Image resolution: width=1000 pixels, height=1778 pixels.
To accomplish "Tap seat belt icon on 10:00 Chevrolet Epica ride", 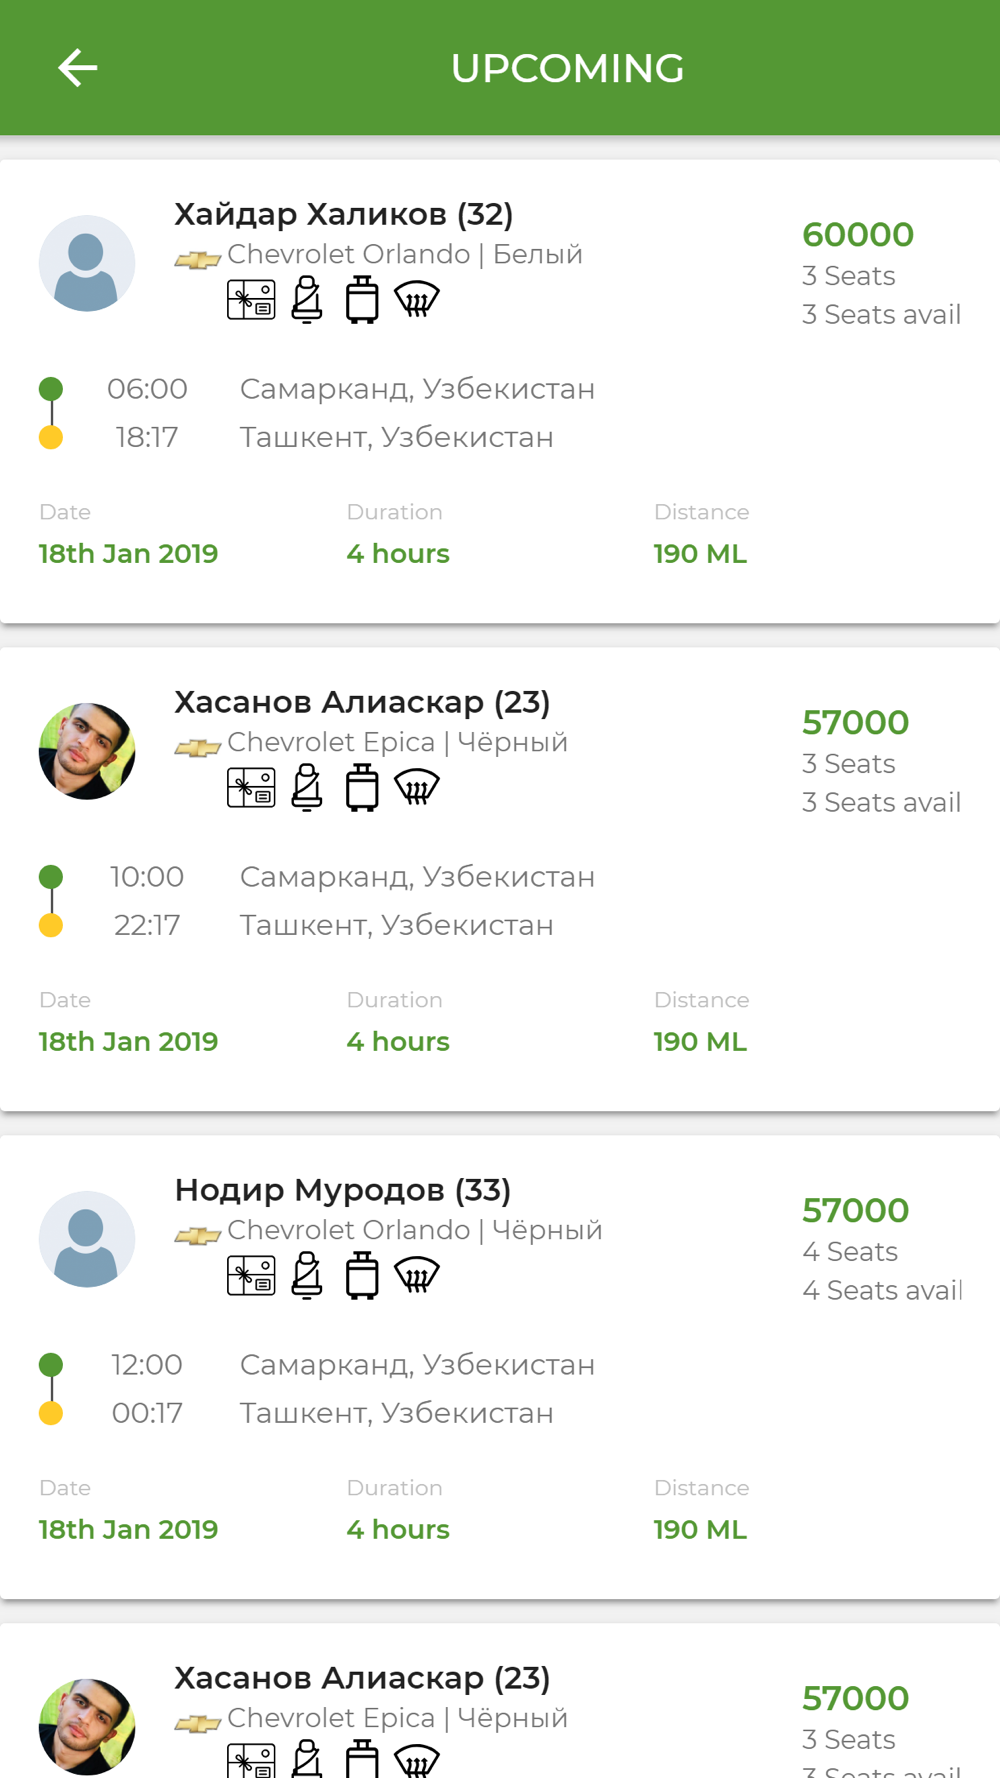I will pyautogui.click(x=307, y=787).
